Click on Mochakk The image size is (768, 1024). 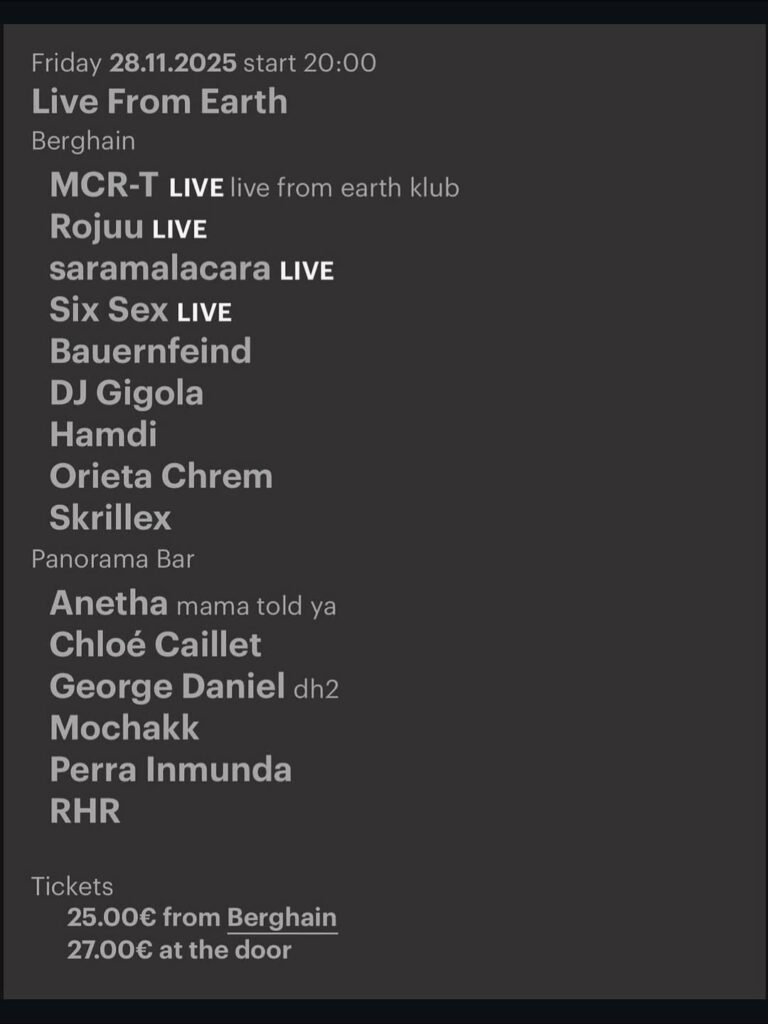point(124,728)
